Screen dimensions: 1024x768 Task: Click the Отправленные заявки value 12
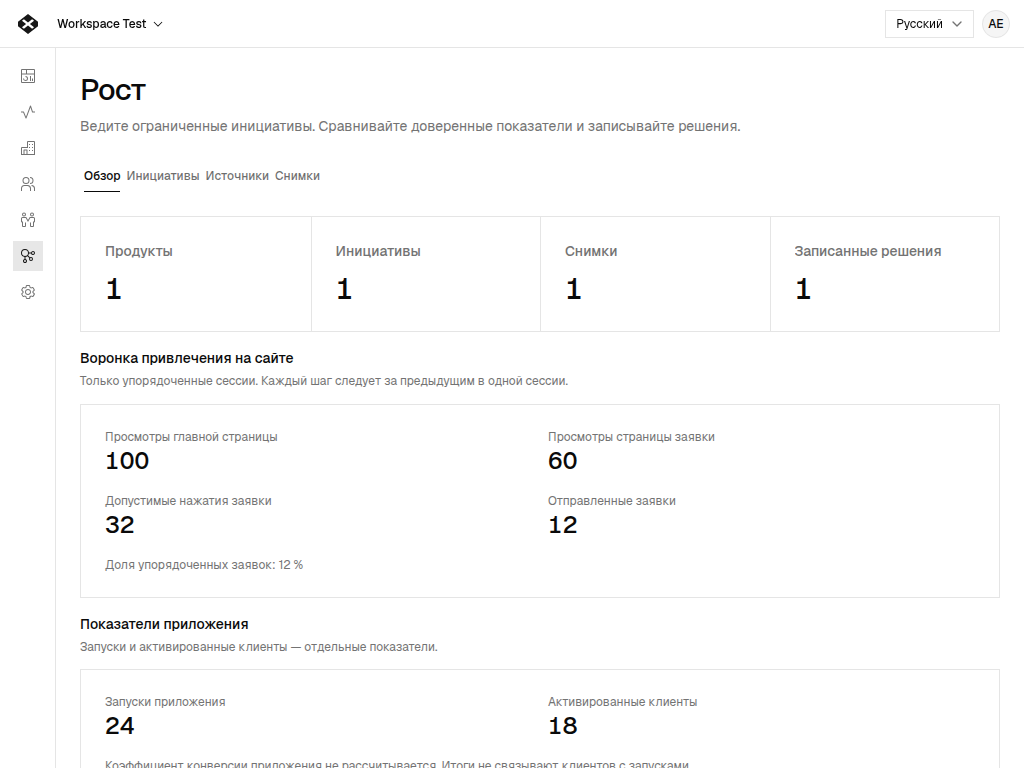tap(563, 525)
